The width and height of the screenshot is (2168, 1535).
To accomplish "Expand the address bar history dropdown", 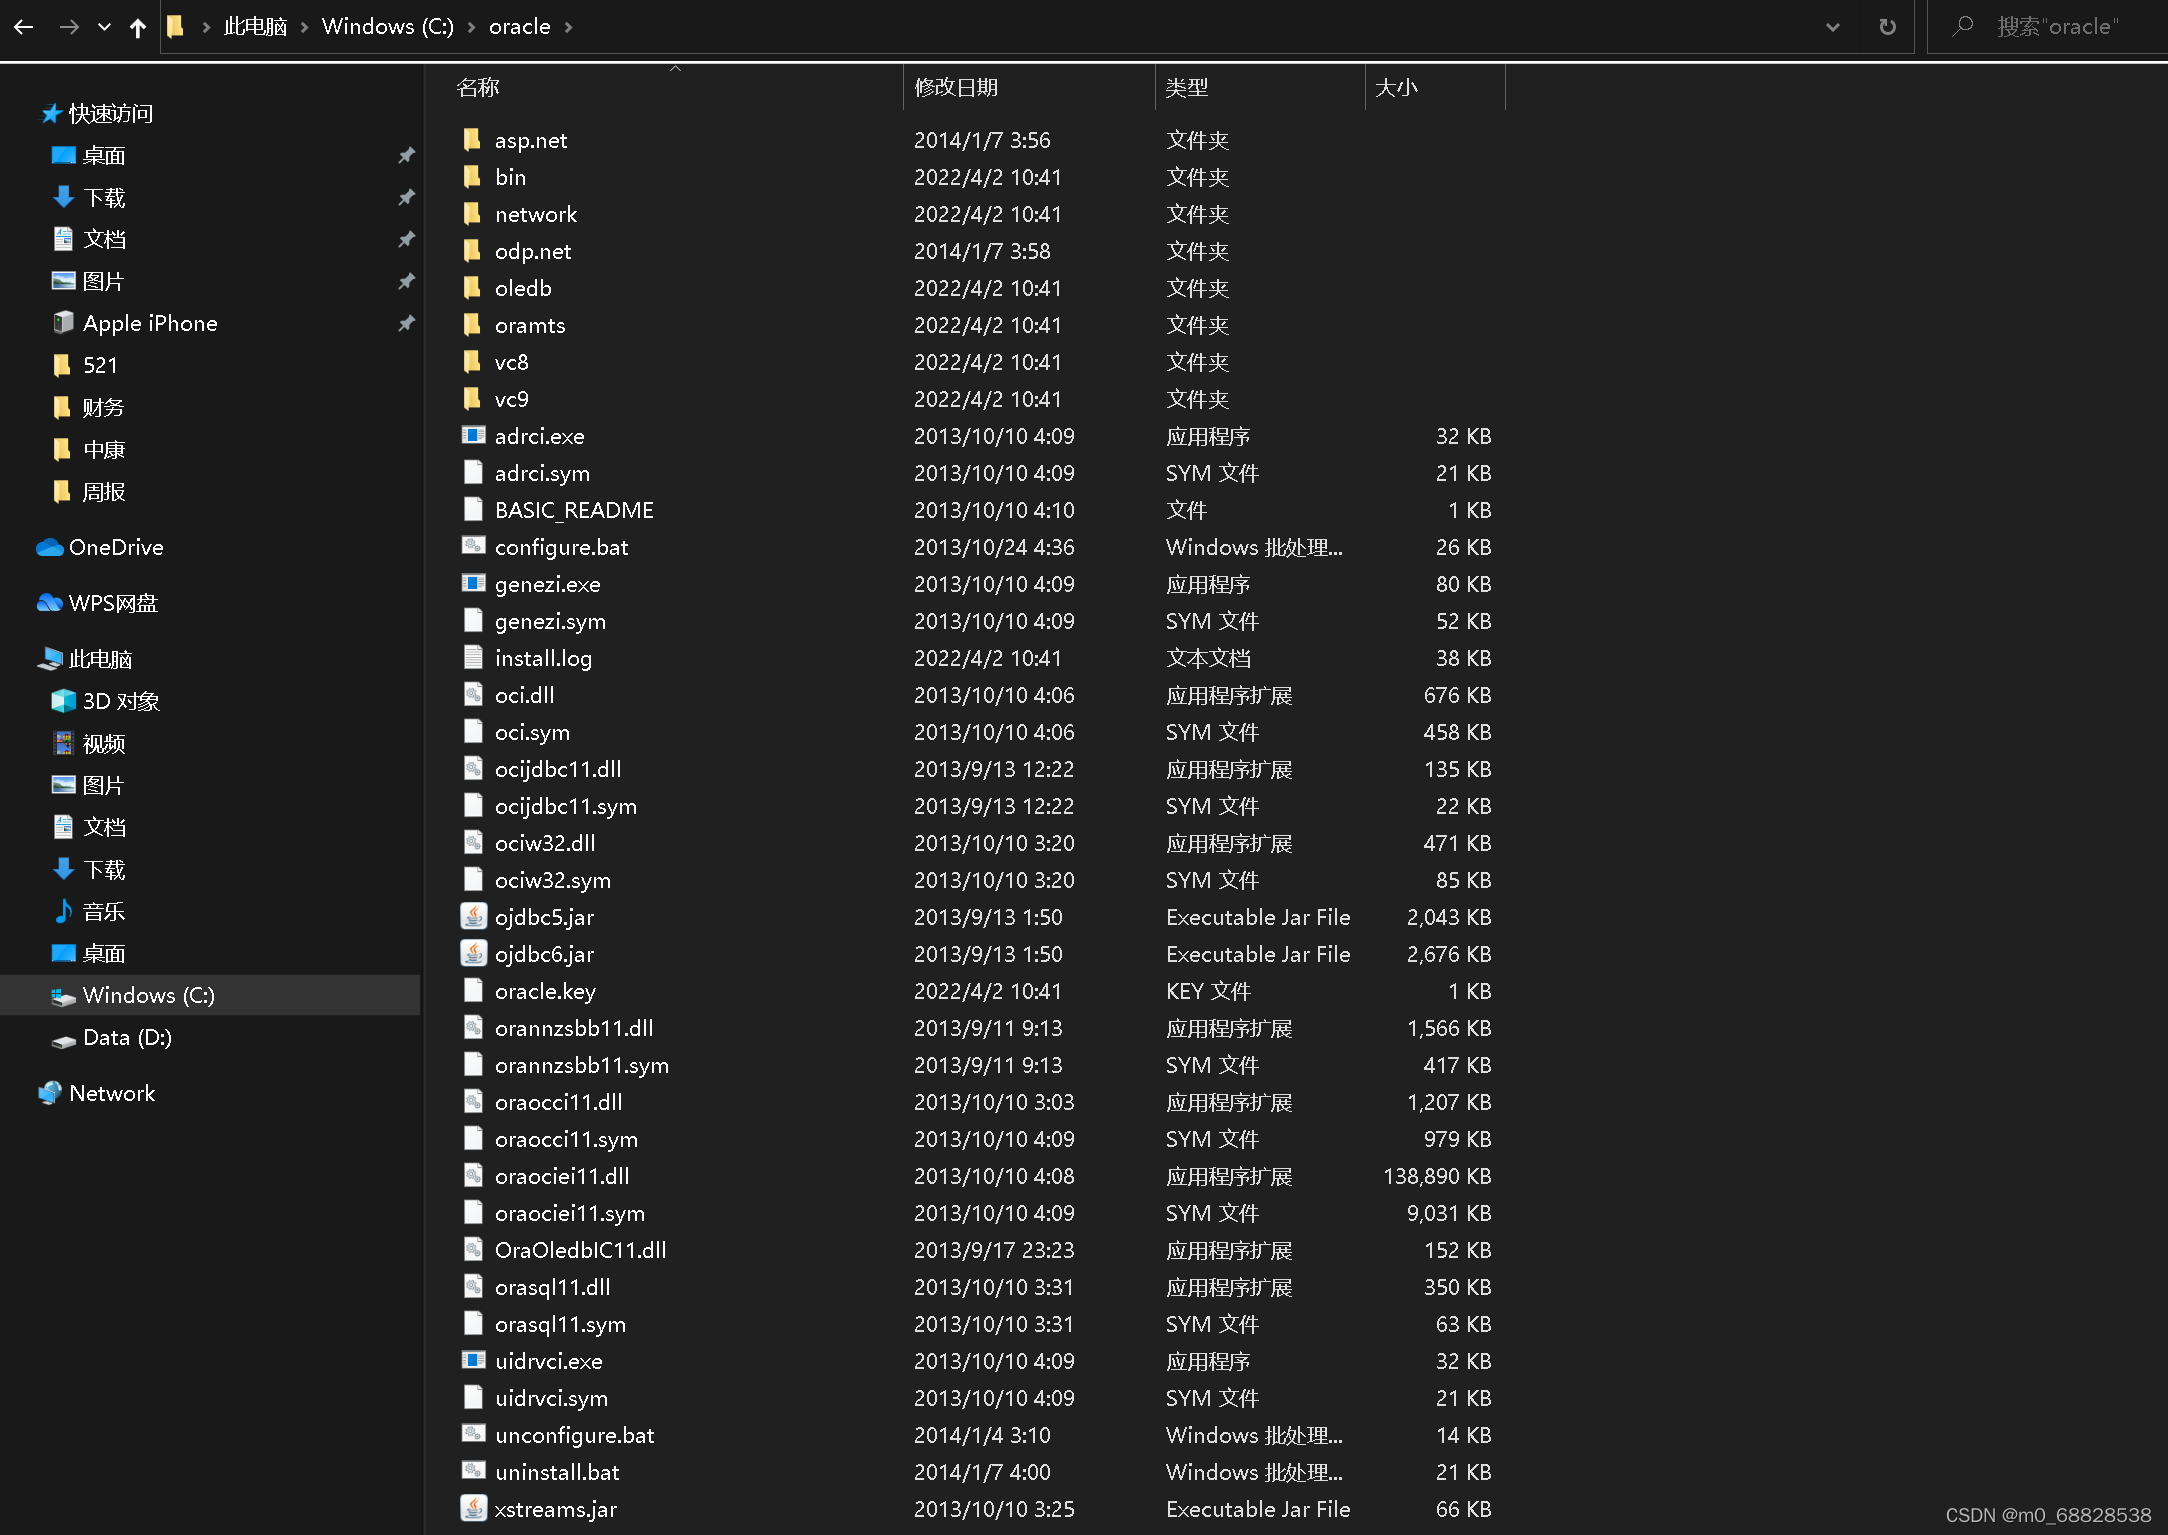I will click(x=1832, y=27).
